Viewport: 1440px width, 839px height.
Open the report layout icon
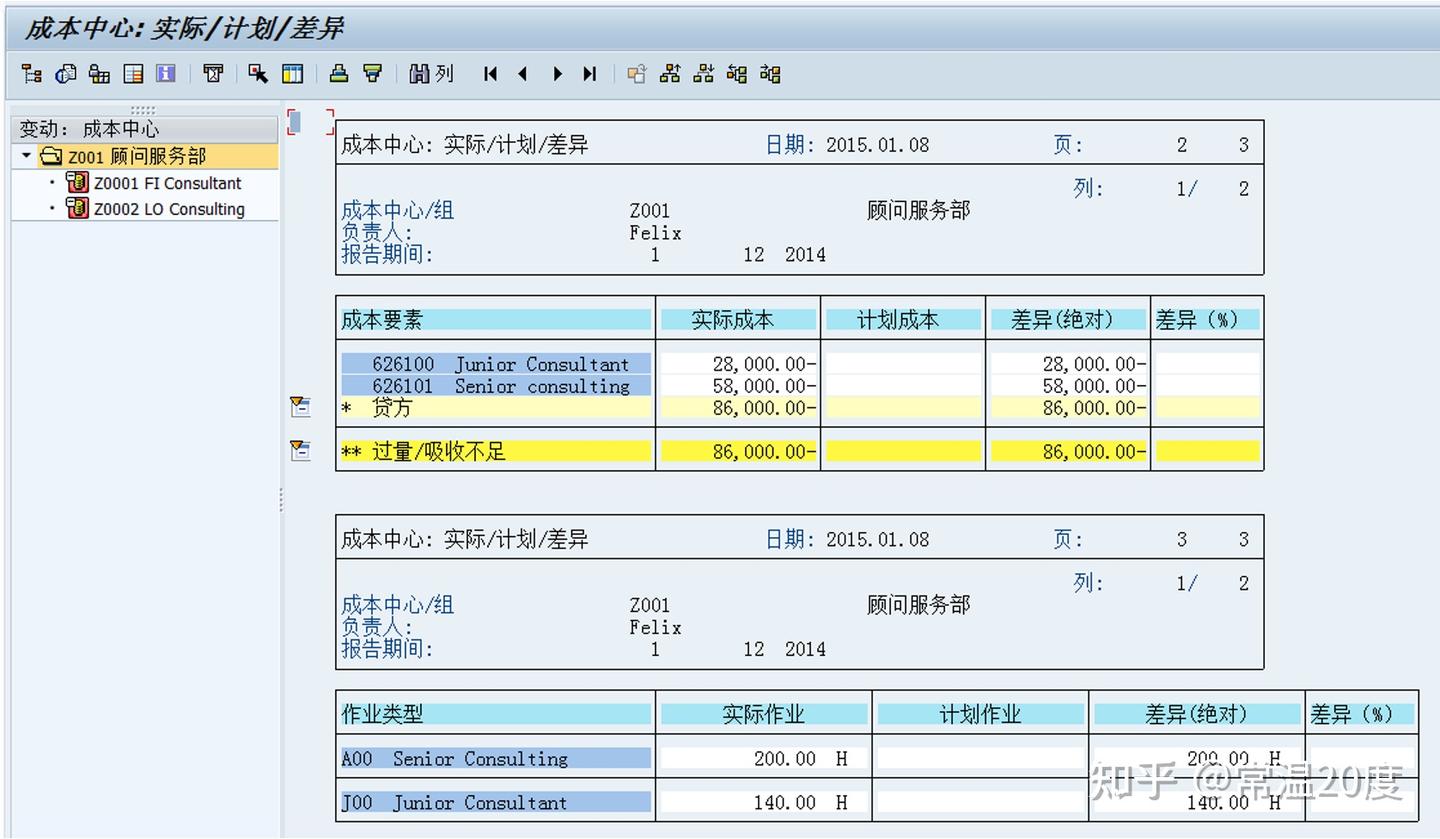click(133, 73)
